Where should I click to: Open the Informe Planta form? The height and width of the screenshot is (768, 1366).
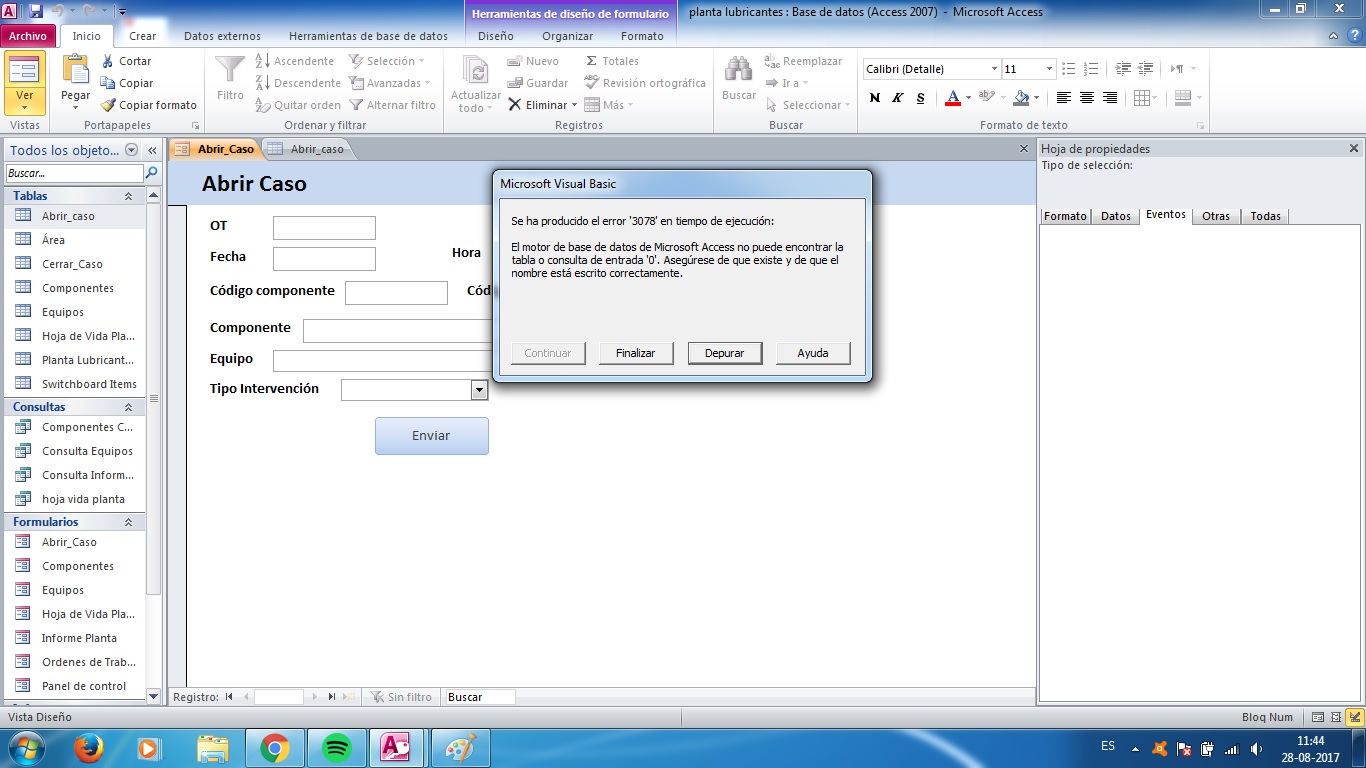pyautogui.click(x=79, y=638)
